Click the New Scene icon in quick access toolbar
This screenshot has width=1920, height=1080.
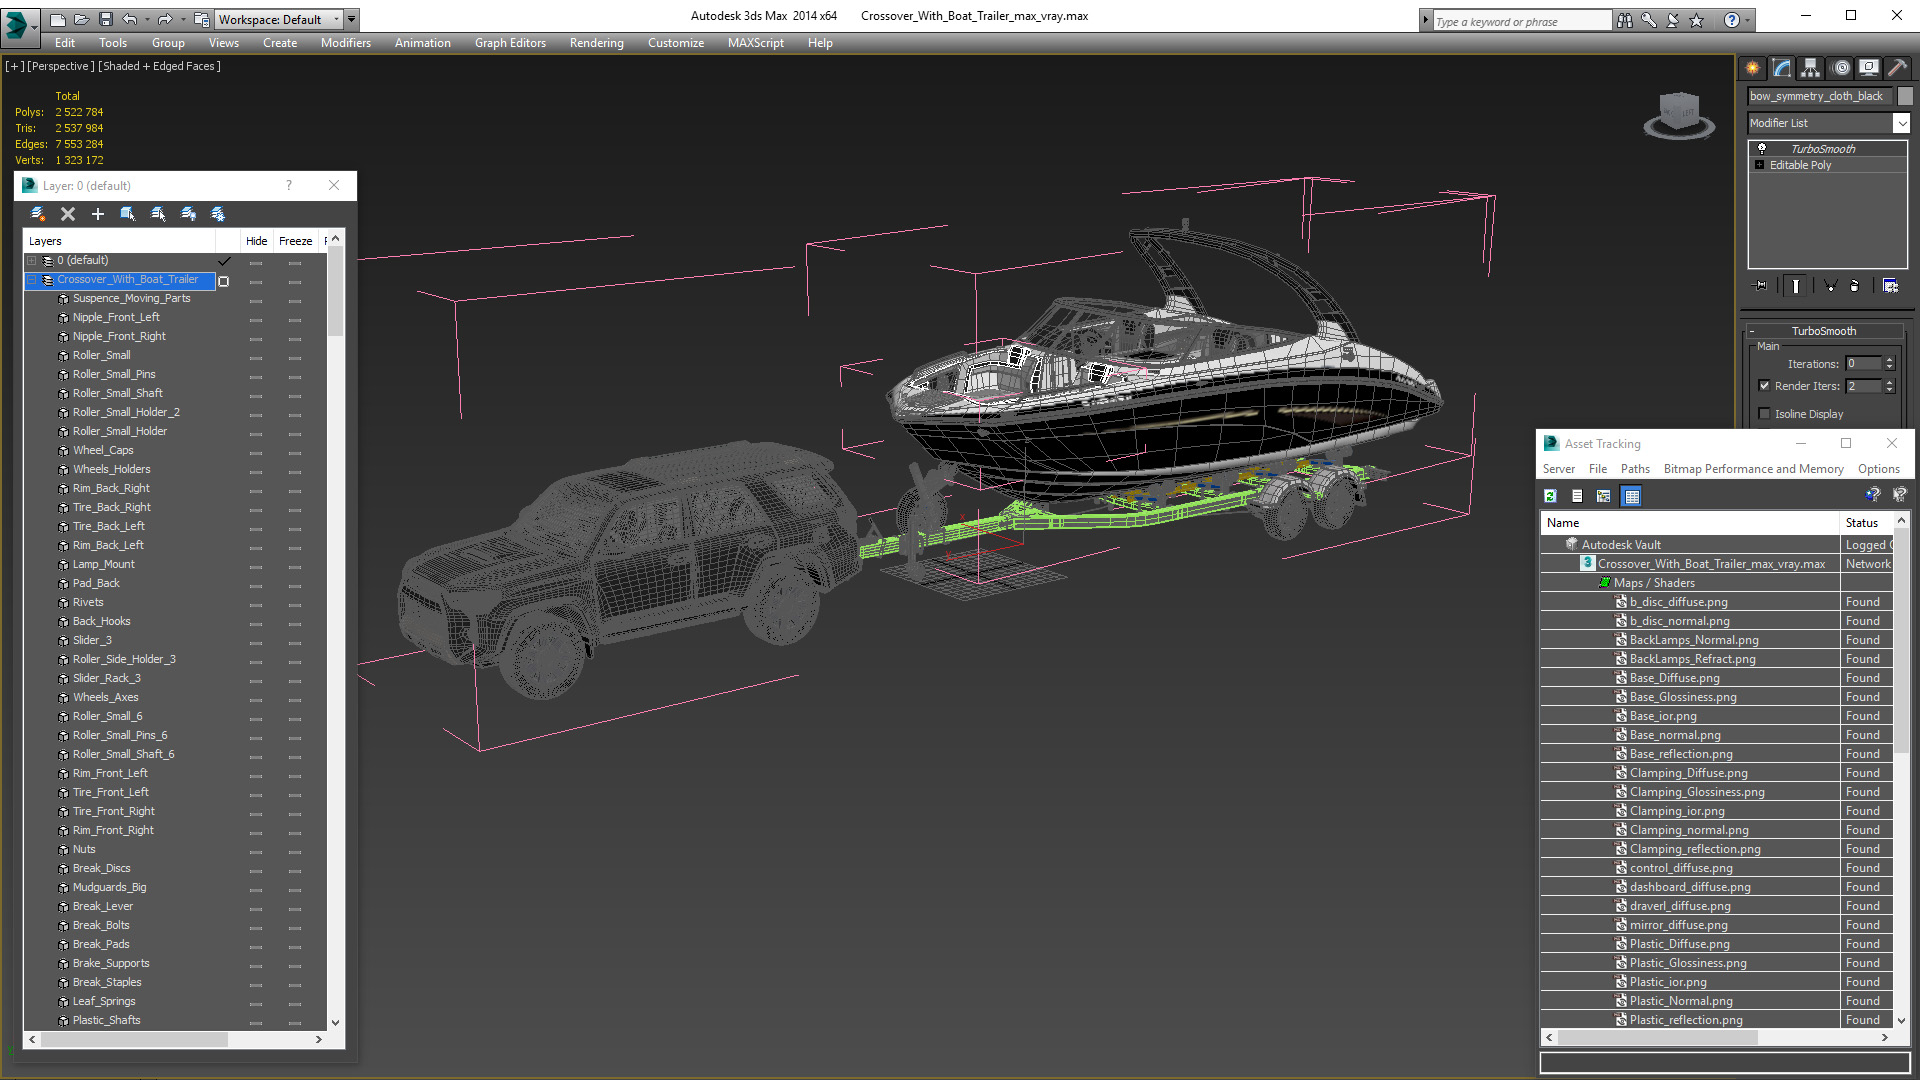58,19
